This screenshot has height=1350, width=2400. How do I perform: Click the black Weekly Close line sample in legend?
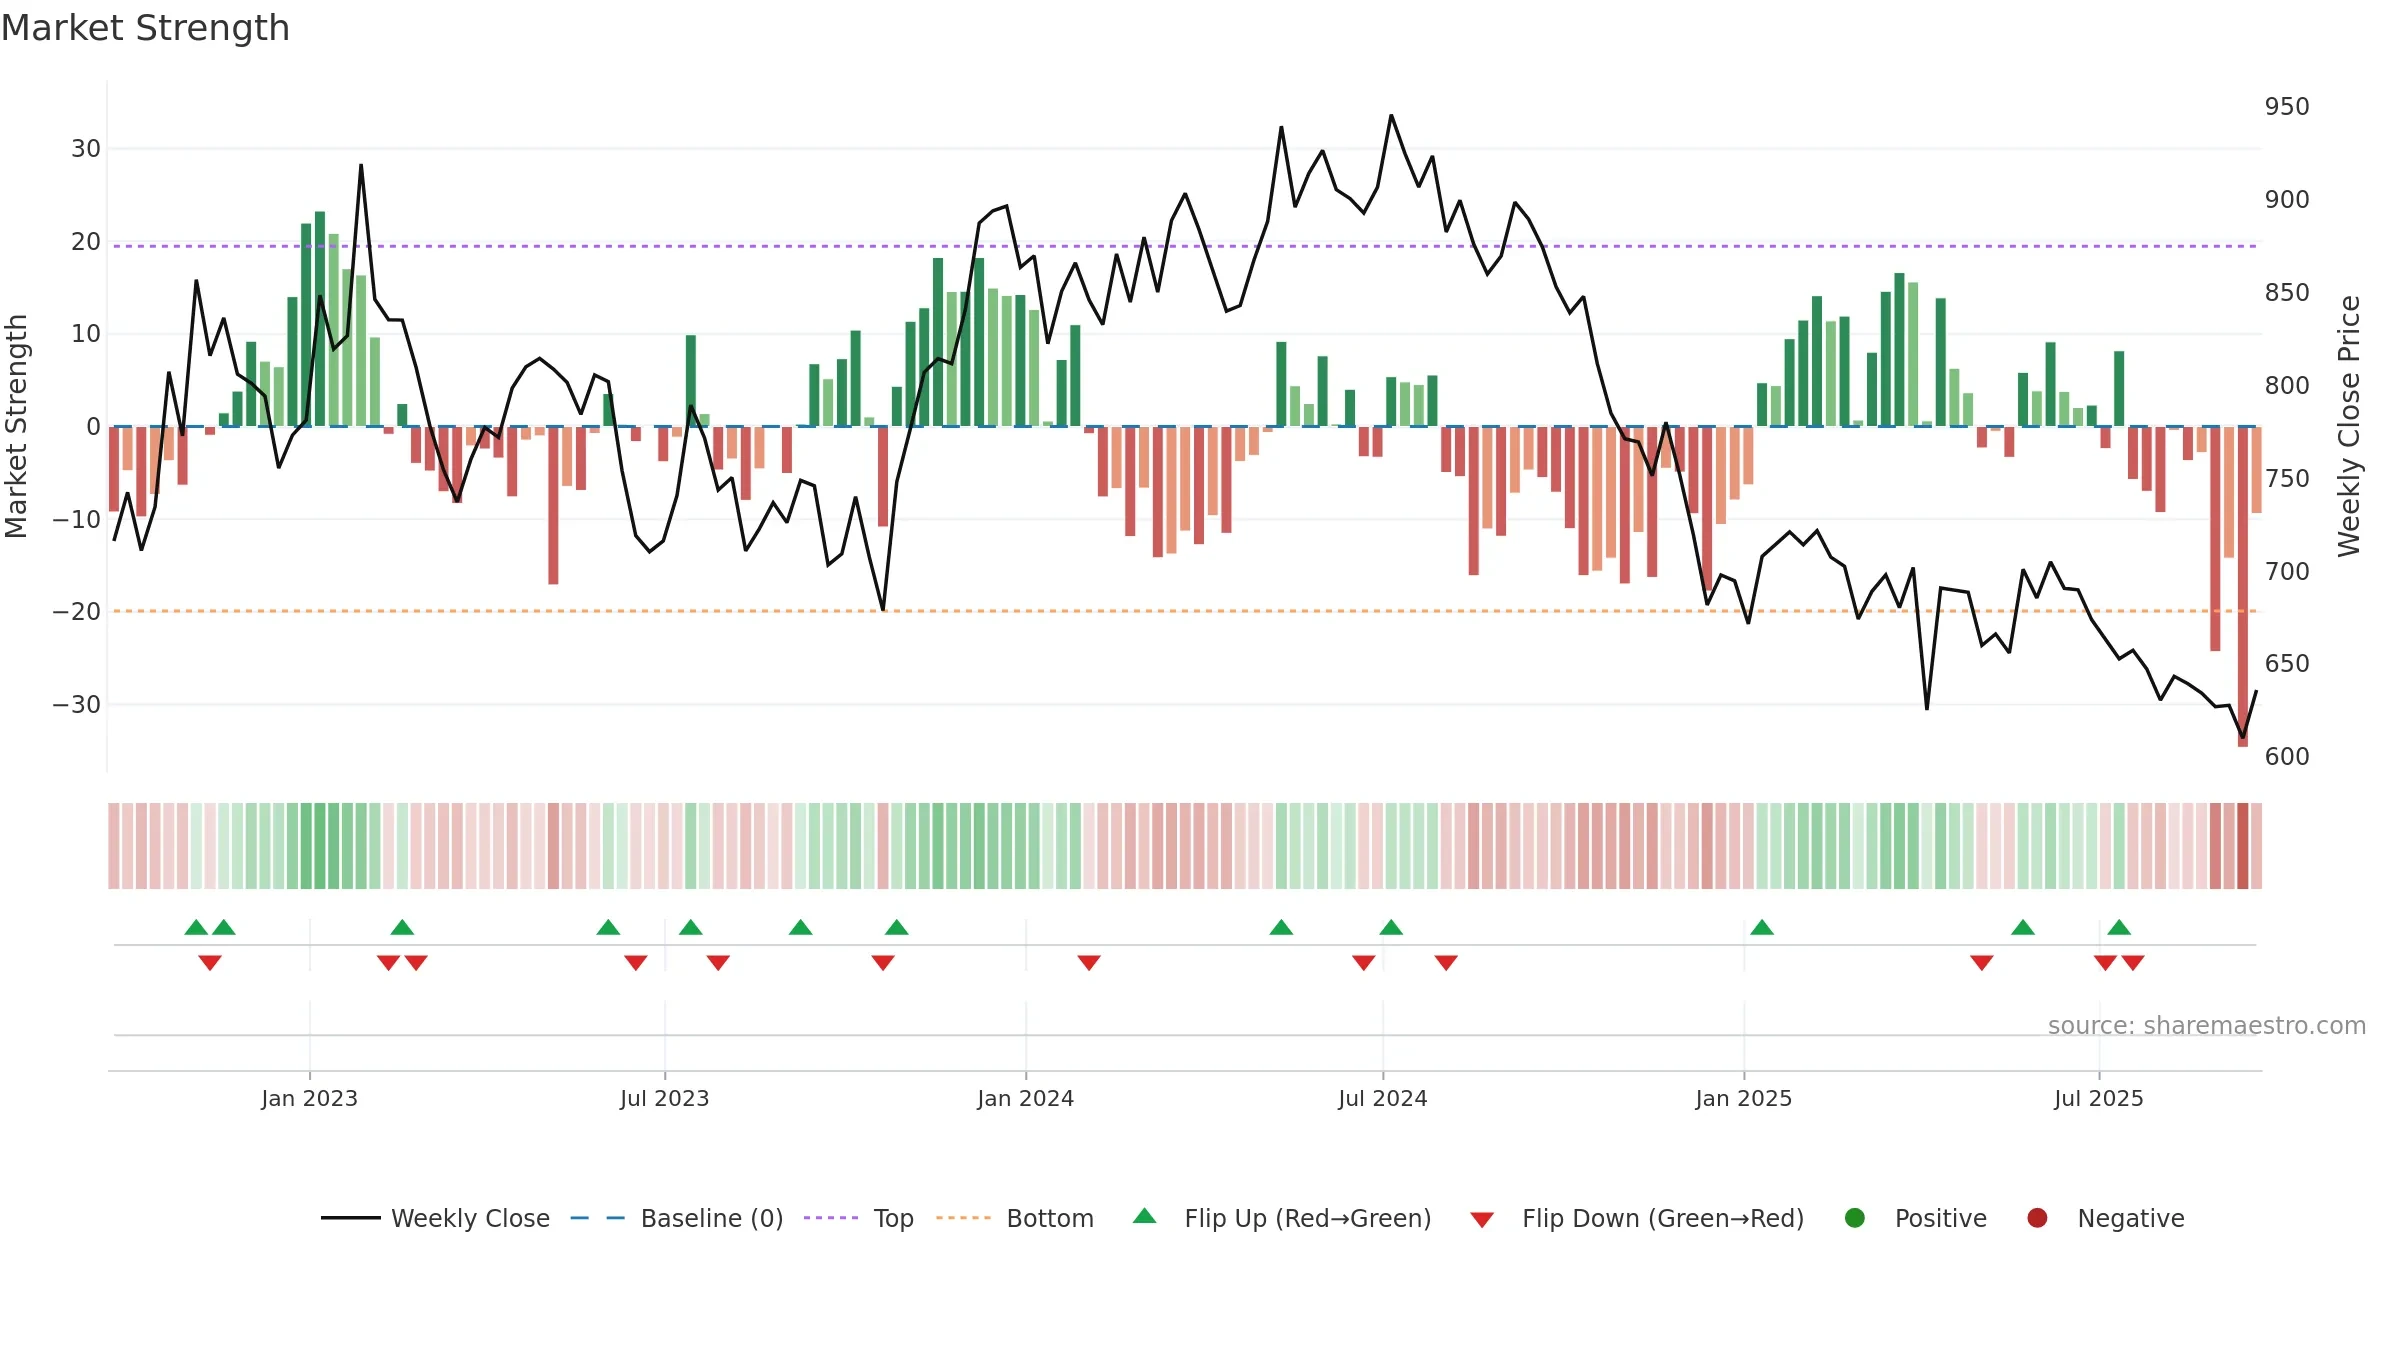click(351, 1218)
